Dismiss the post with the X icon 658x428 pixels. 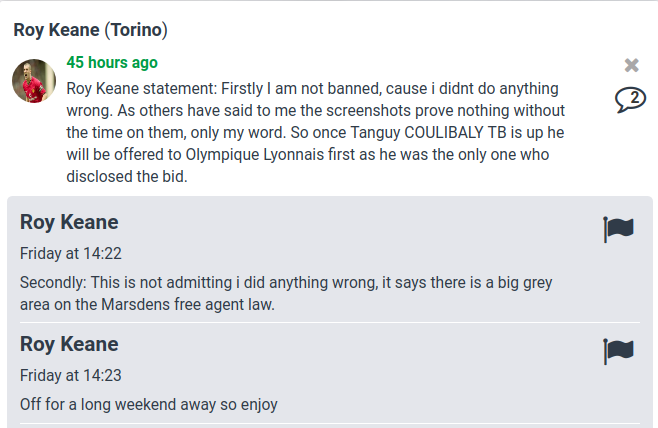point(631,65)
